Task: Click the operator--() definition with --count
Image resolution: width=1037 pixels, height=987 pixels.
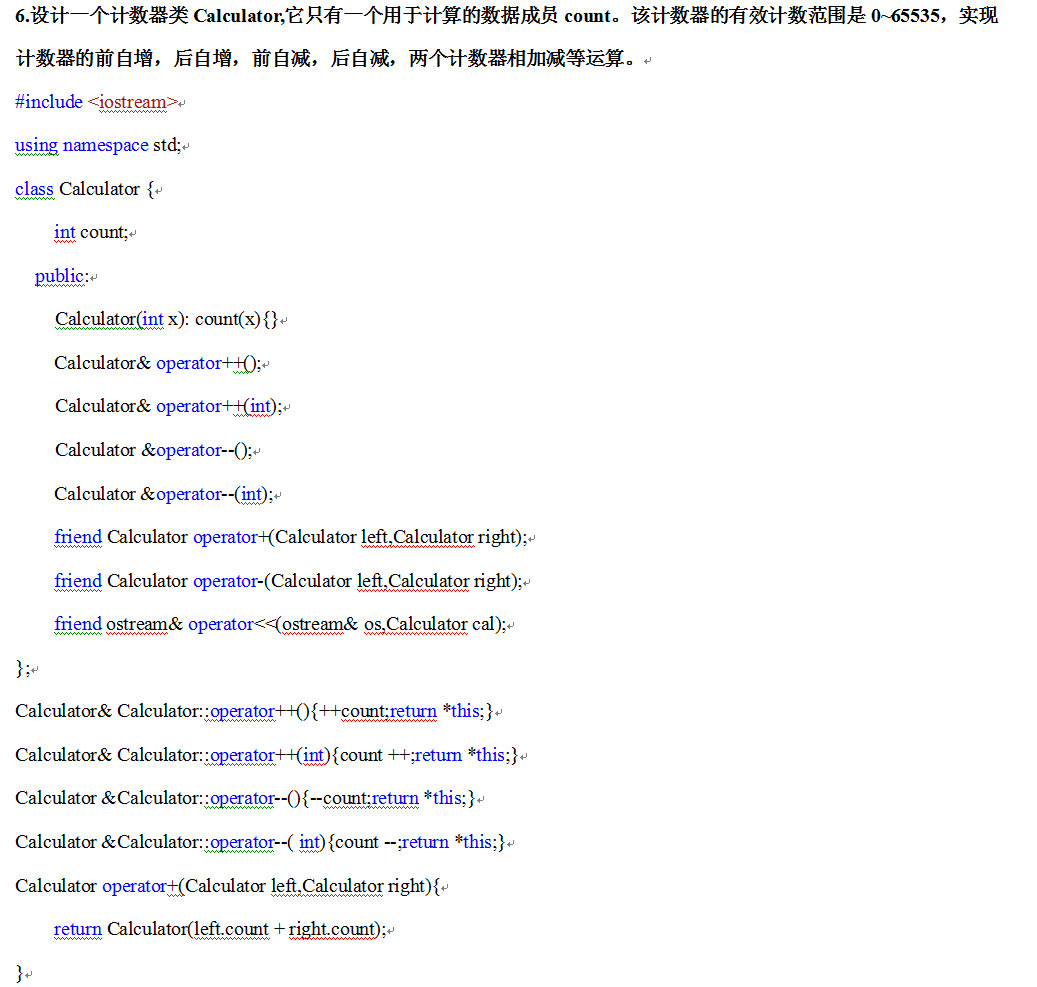Action: [x=244, y=798]
